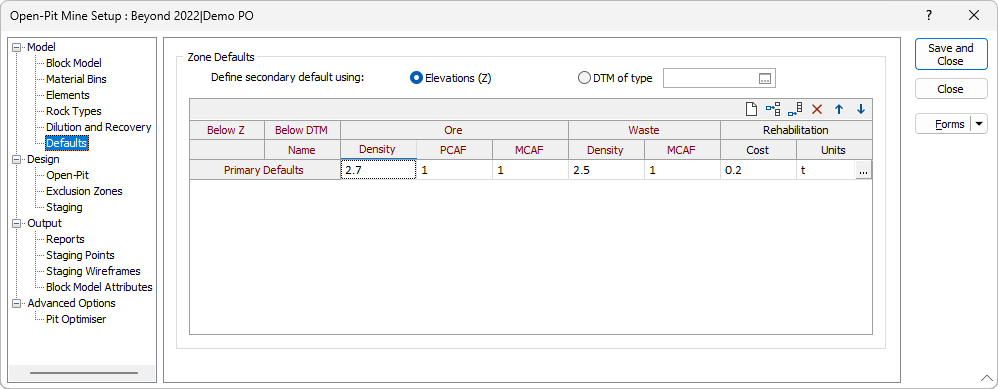This screenshot has width=998, height=389.
Task: Click the Close button
Action: coord(951,89)
